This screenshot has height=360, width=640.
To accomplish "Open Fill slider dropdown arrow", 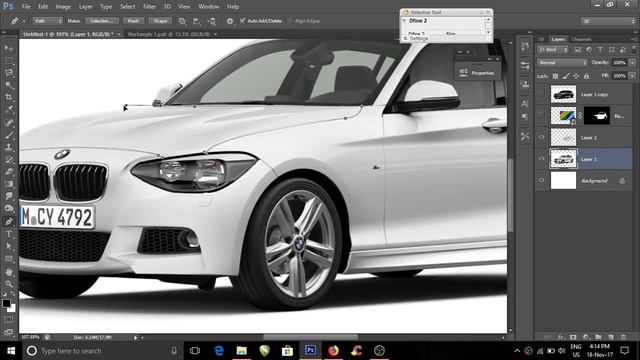I will point(632,76).
